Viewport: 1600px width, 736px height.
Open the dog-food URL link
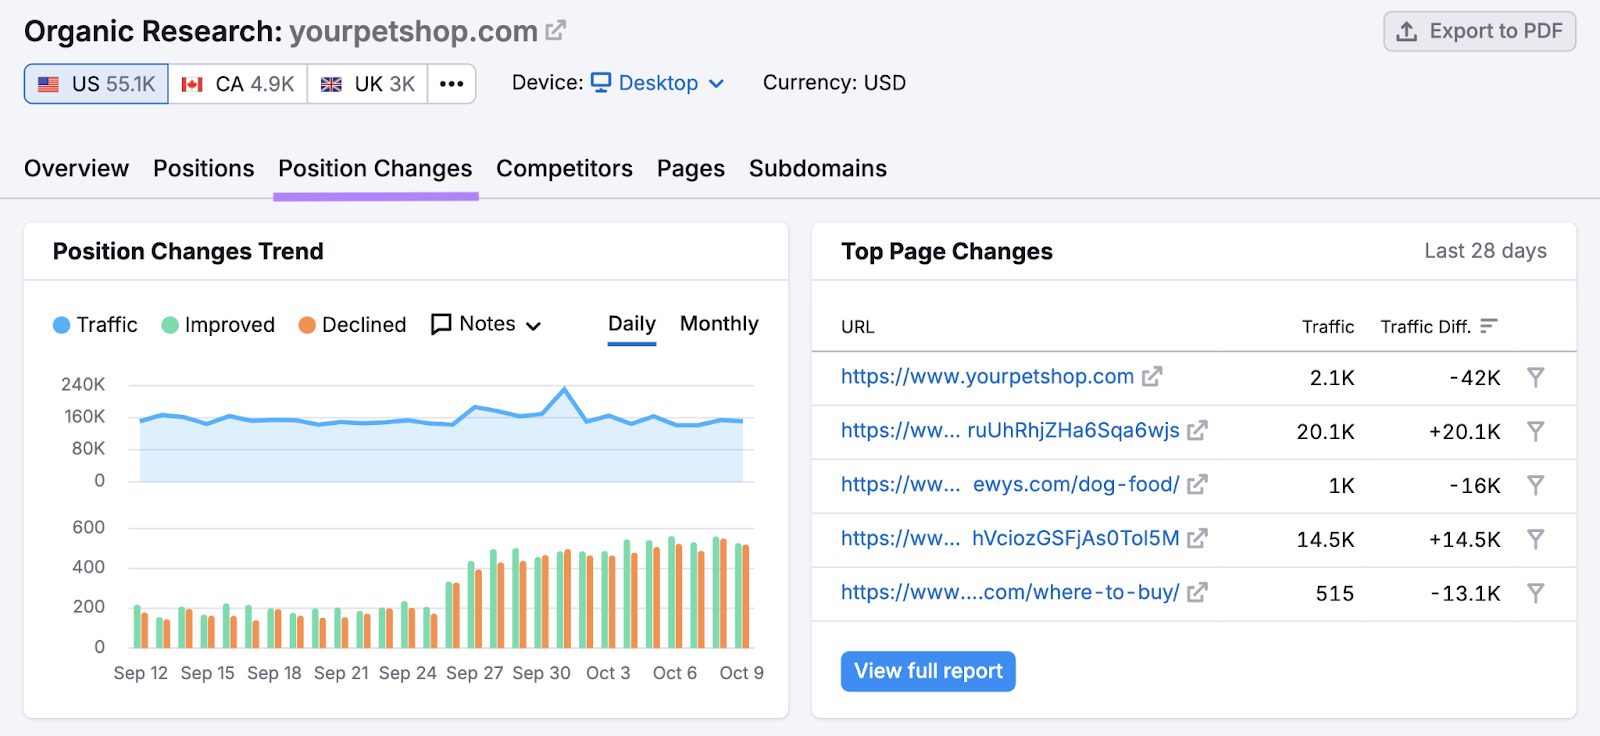1010,485
